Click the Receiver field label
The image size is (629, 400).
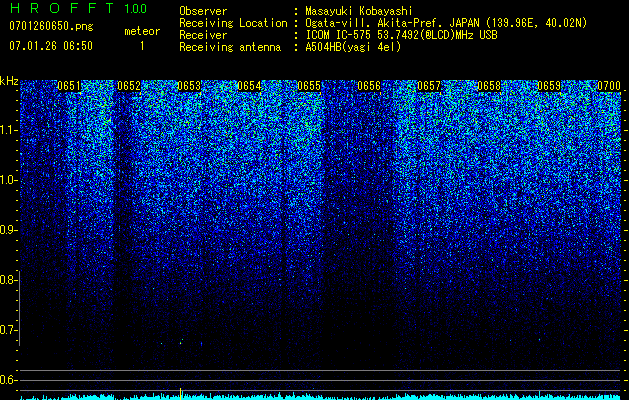(203, 35)
